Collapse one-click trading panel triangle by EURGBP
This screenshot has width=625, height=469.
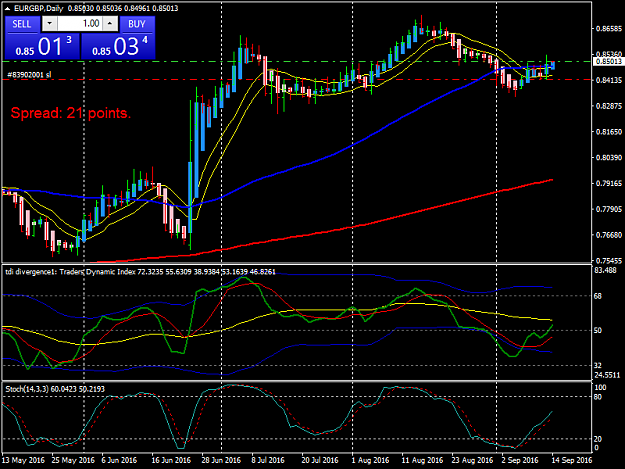[8, 8]
